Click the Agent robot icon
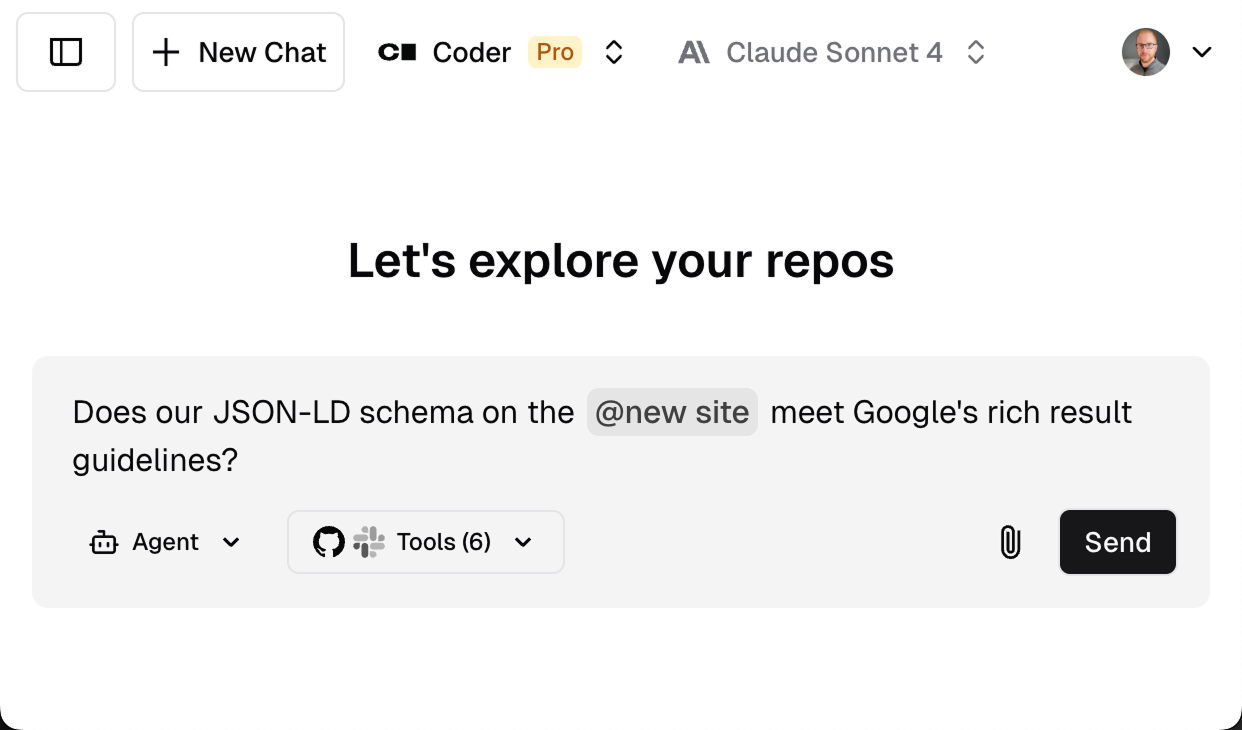Image resolution: width=1242 pixels, height=730 pixels. [x=104, y=542]
